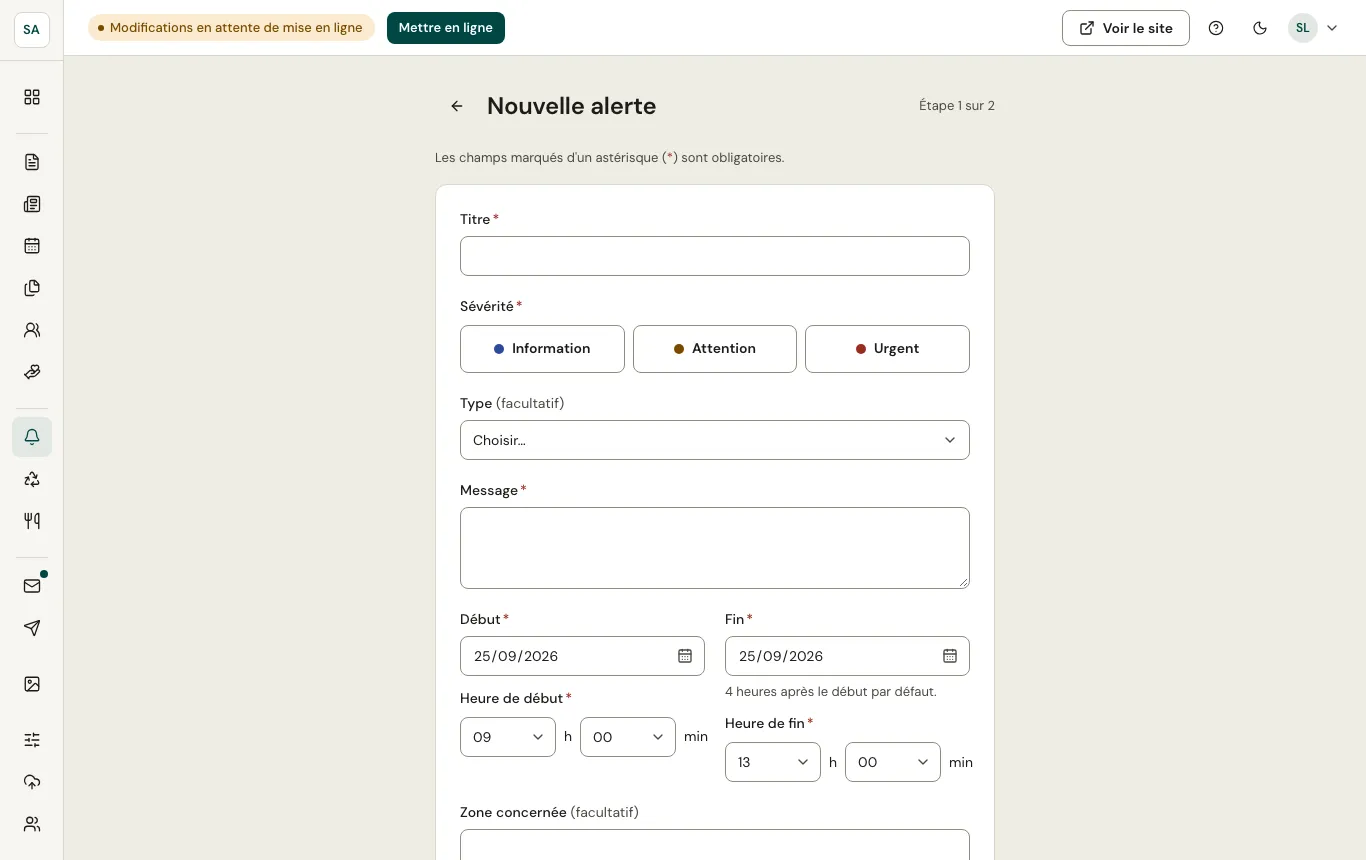Open the paper plane send icon in sidebar
Screen dimensions: 1366x860
pos(32,628)
